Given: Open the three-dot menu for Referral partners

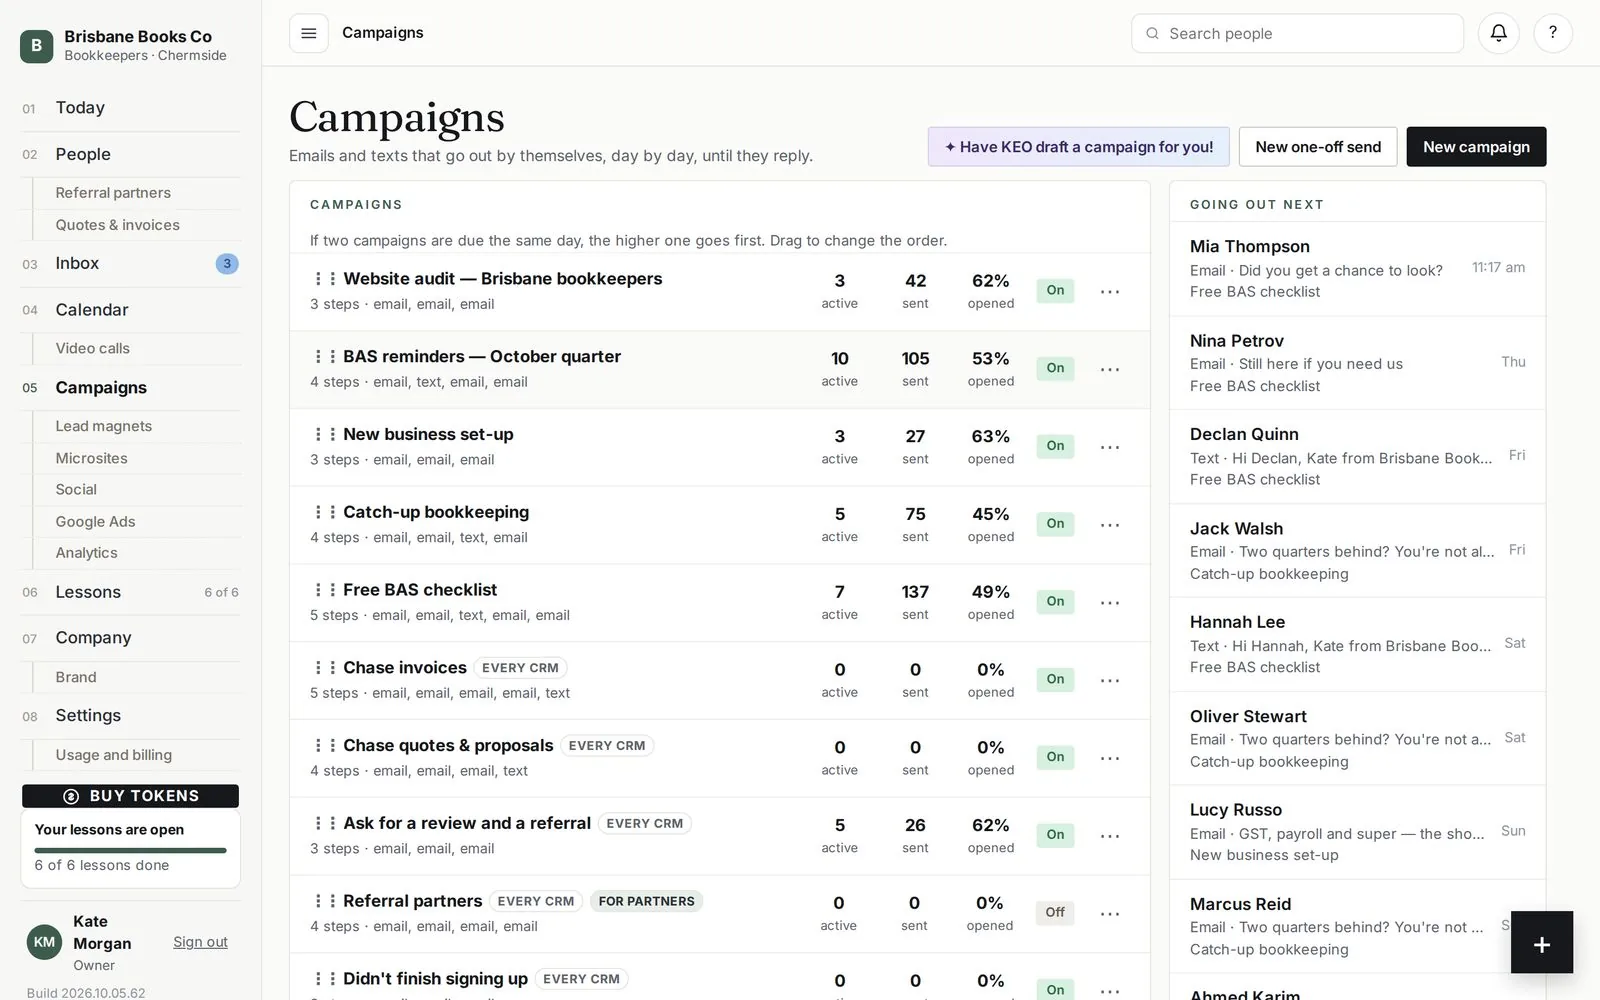Looking at the screenshot, I should point(1110,914).
